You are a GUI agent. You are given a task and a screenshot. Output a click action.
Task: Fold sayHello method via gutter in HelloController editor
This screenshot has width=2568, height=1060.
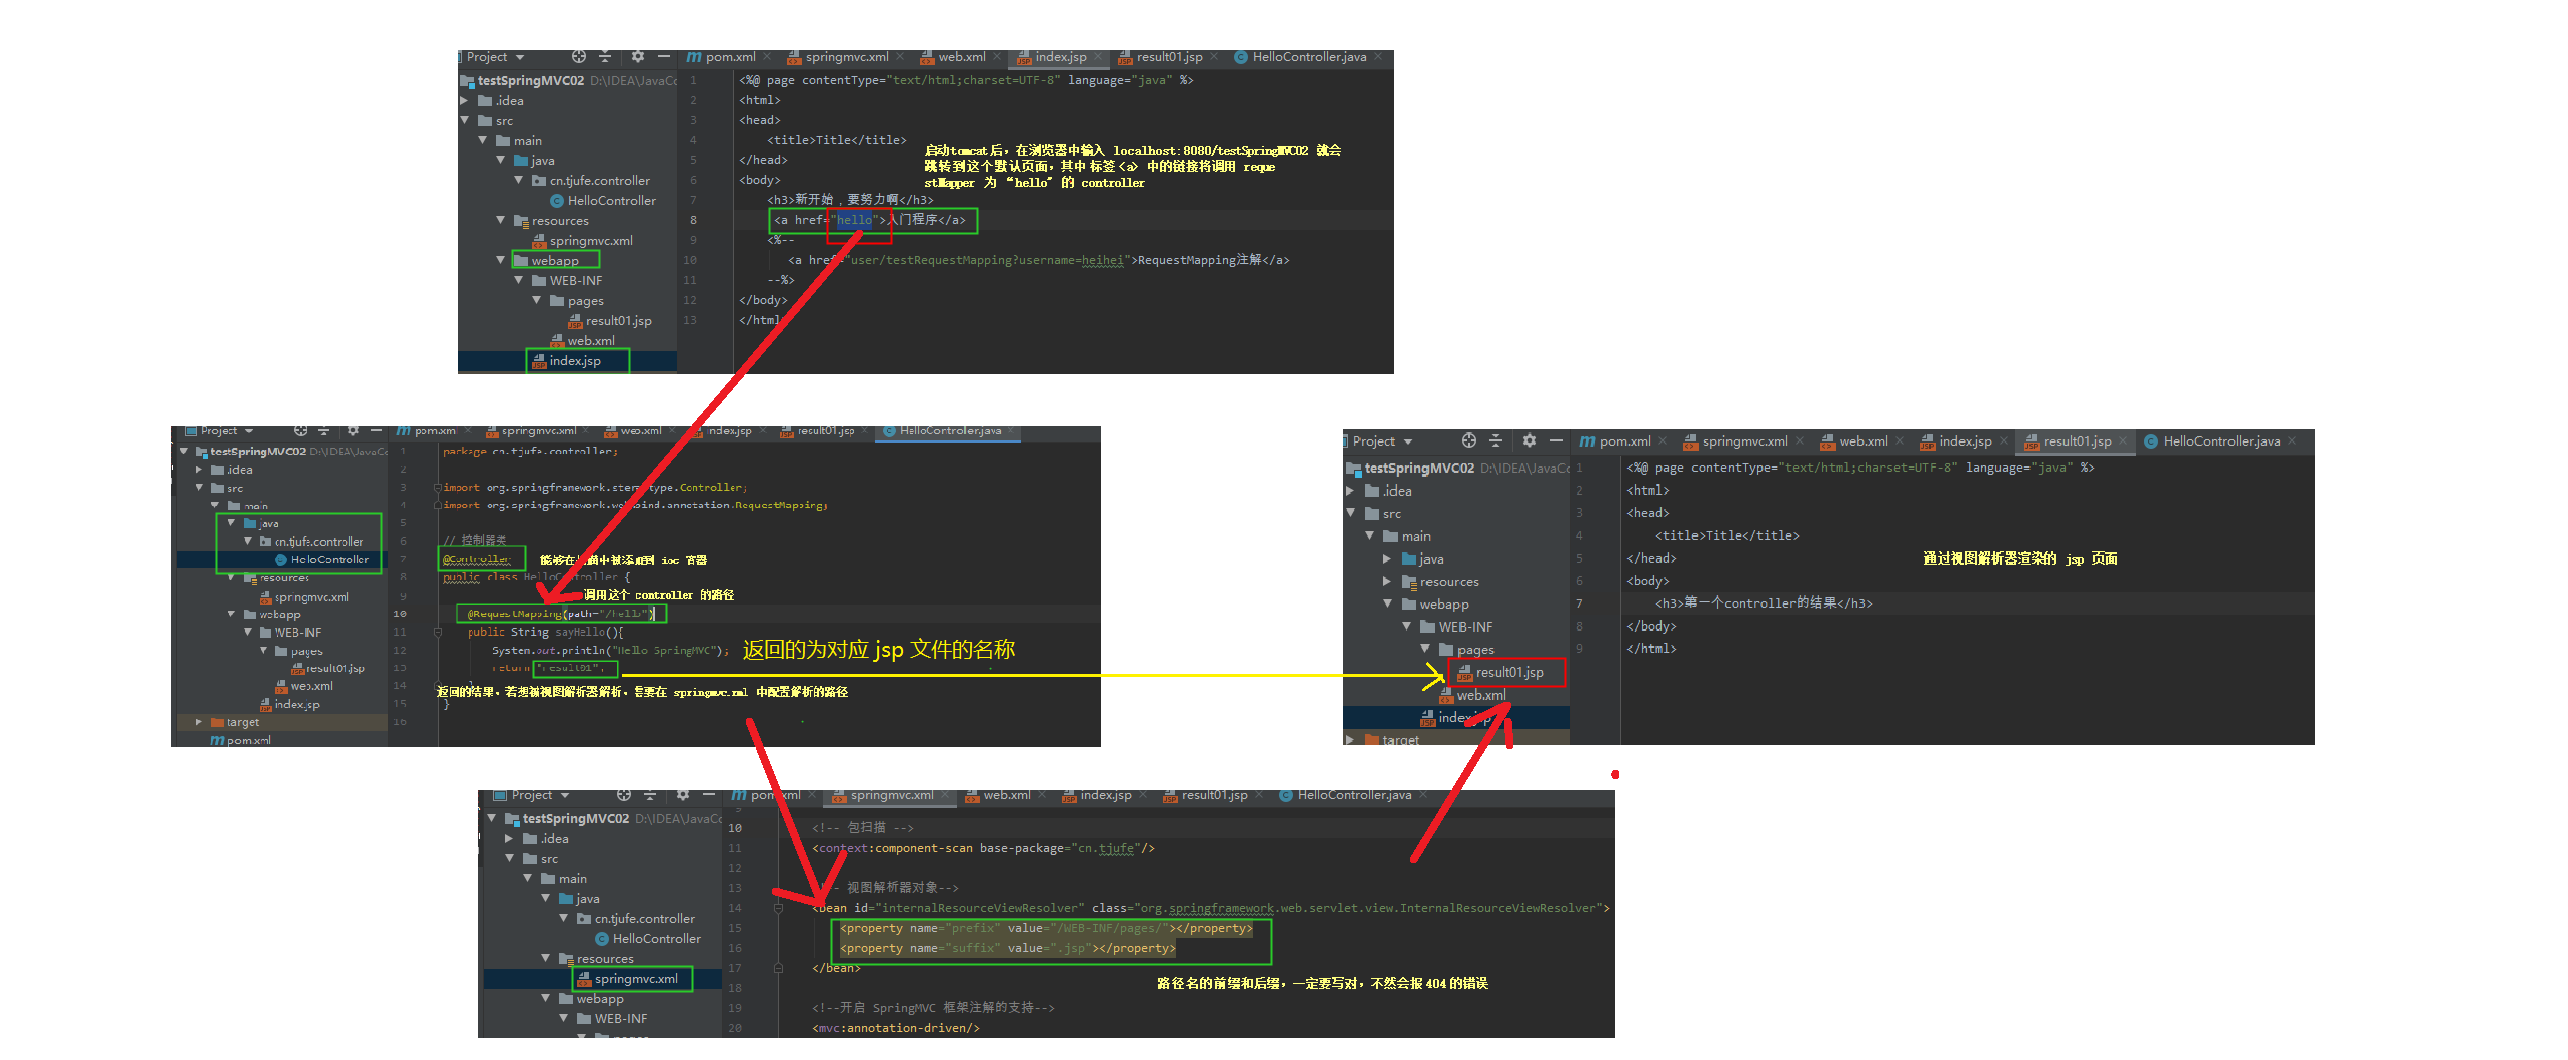438,632
